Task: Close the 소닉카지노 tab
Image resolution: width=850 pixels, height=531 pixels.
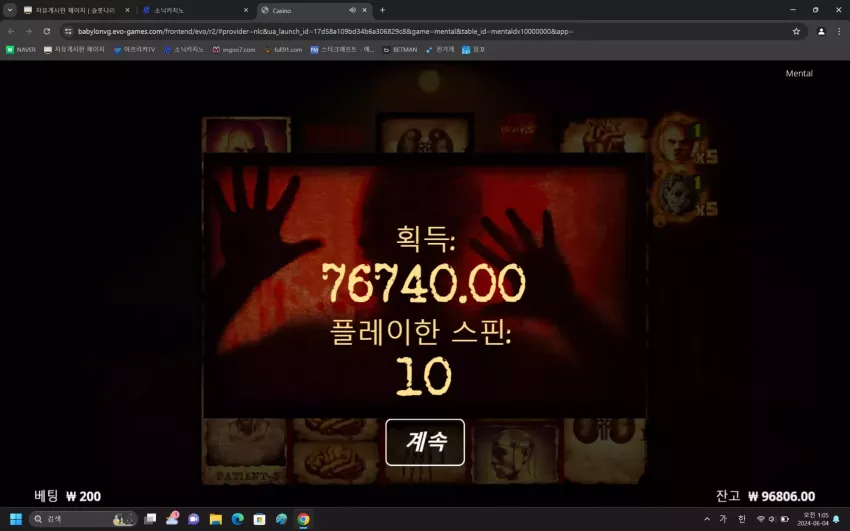Action: 246,10
